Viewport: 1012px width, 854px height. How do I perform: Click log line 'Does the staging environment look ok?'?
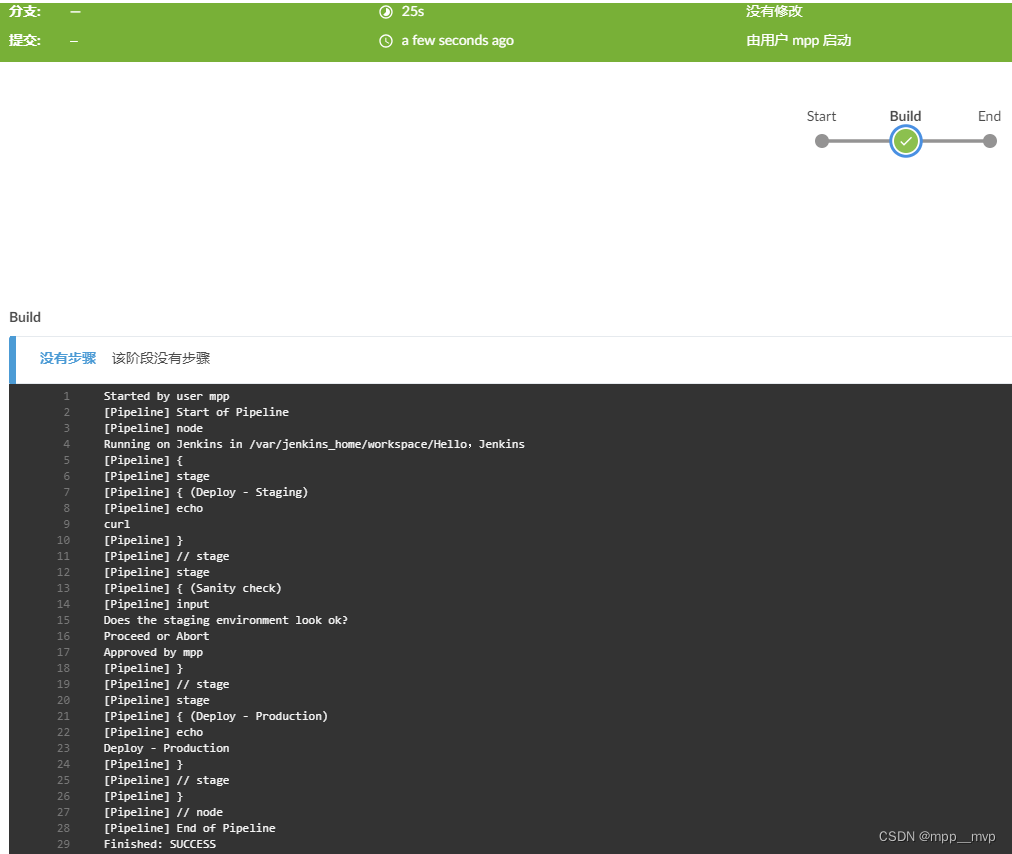point(226,620)
